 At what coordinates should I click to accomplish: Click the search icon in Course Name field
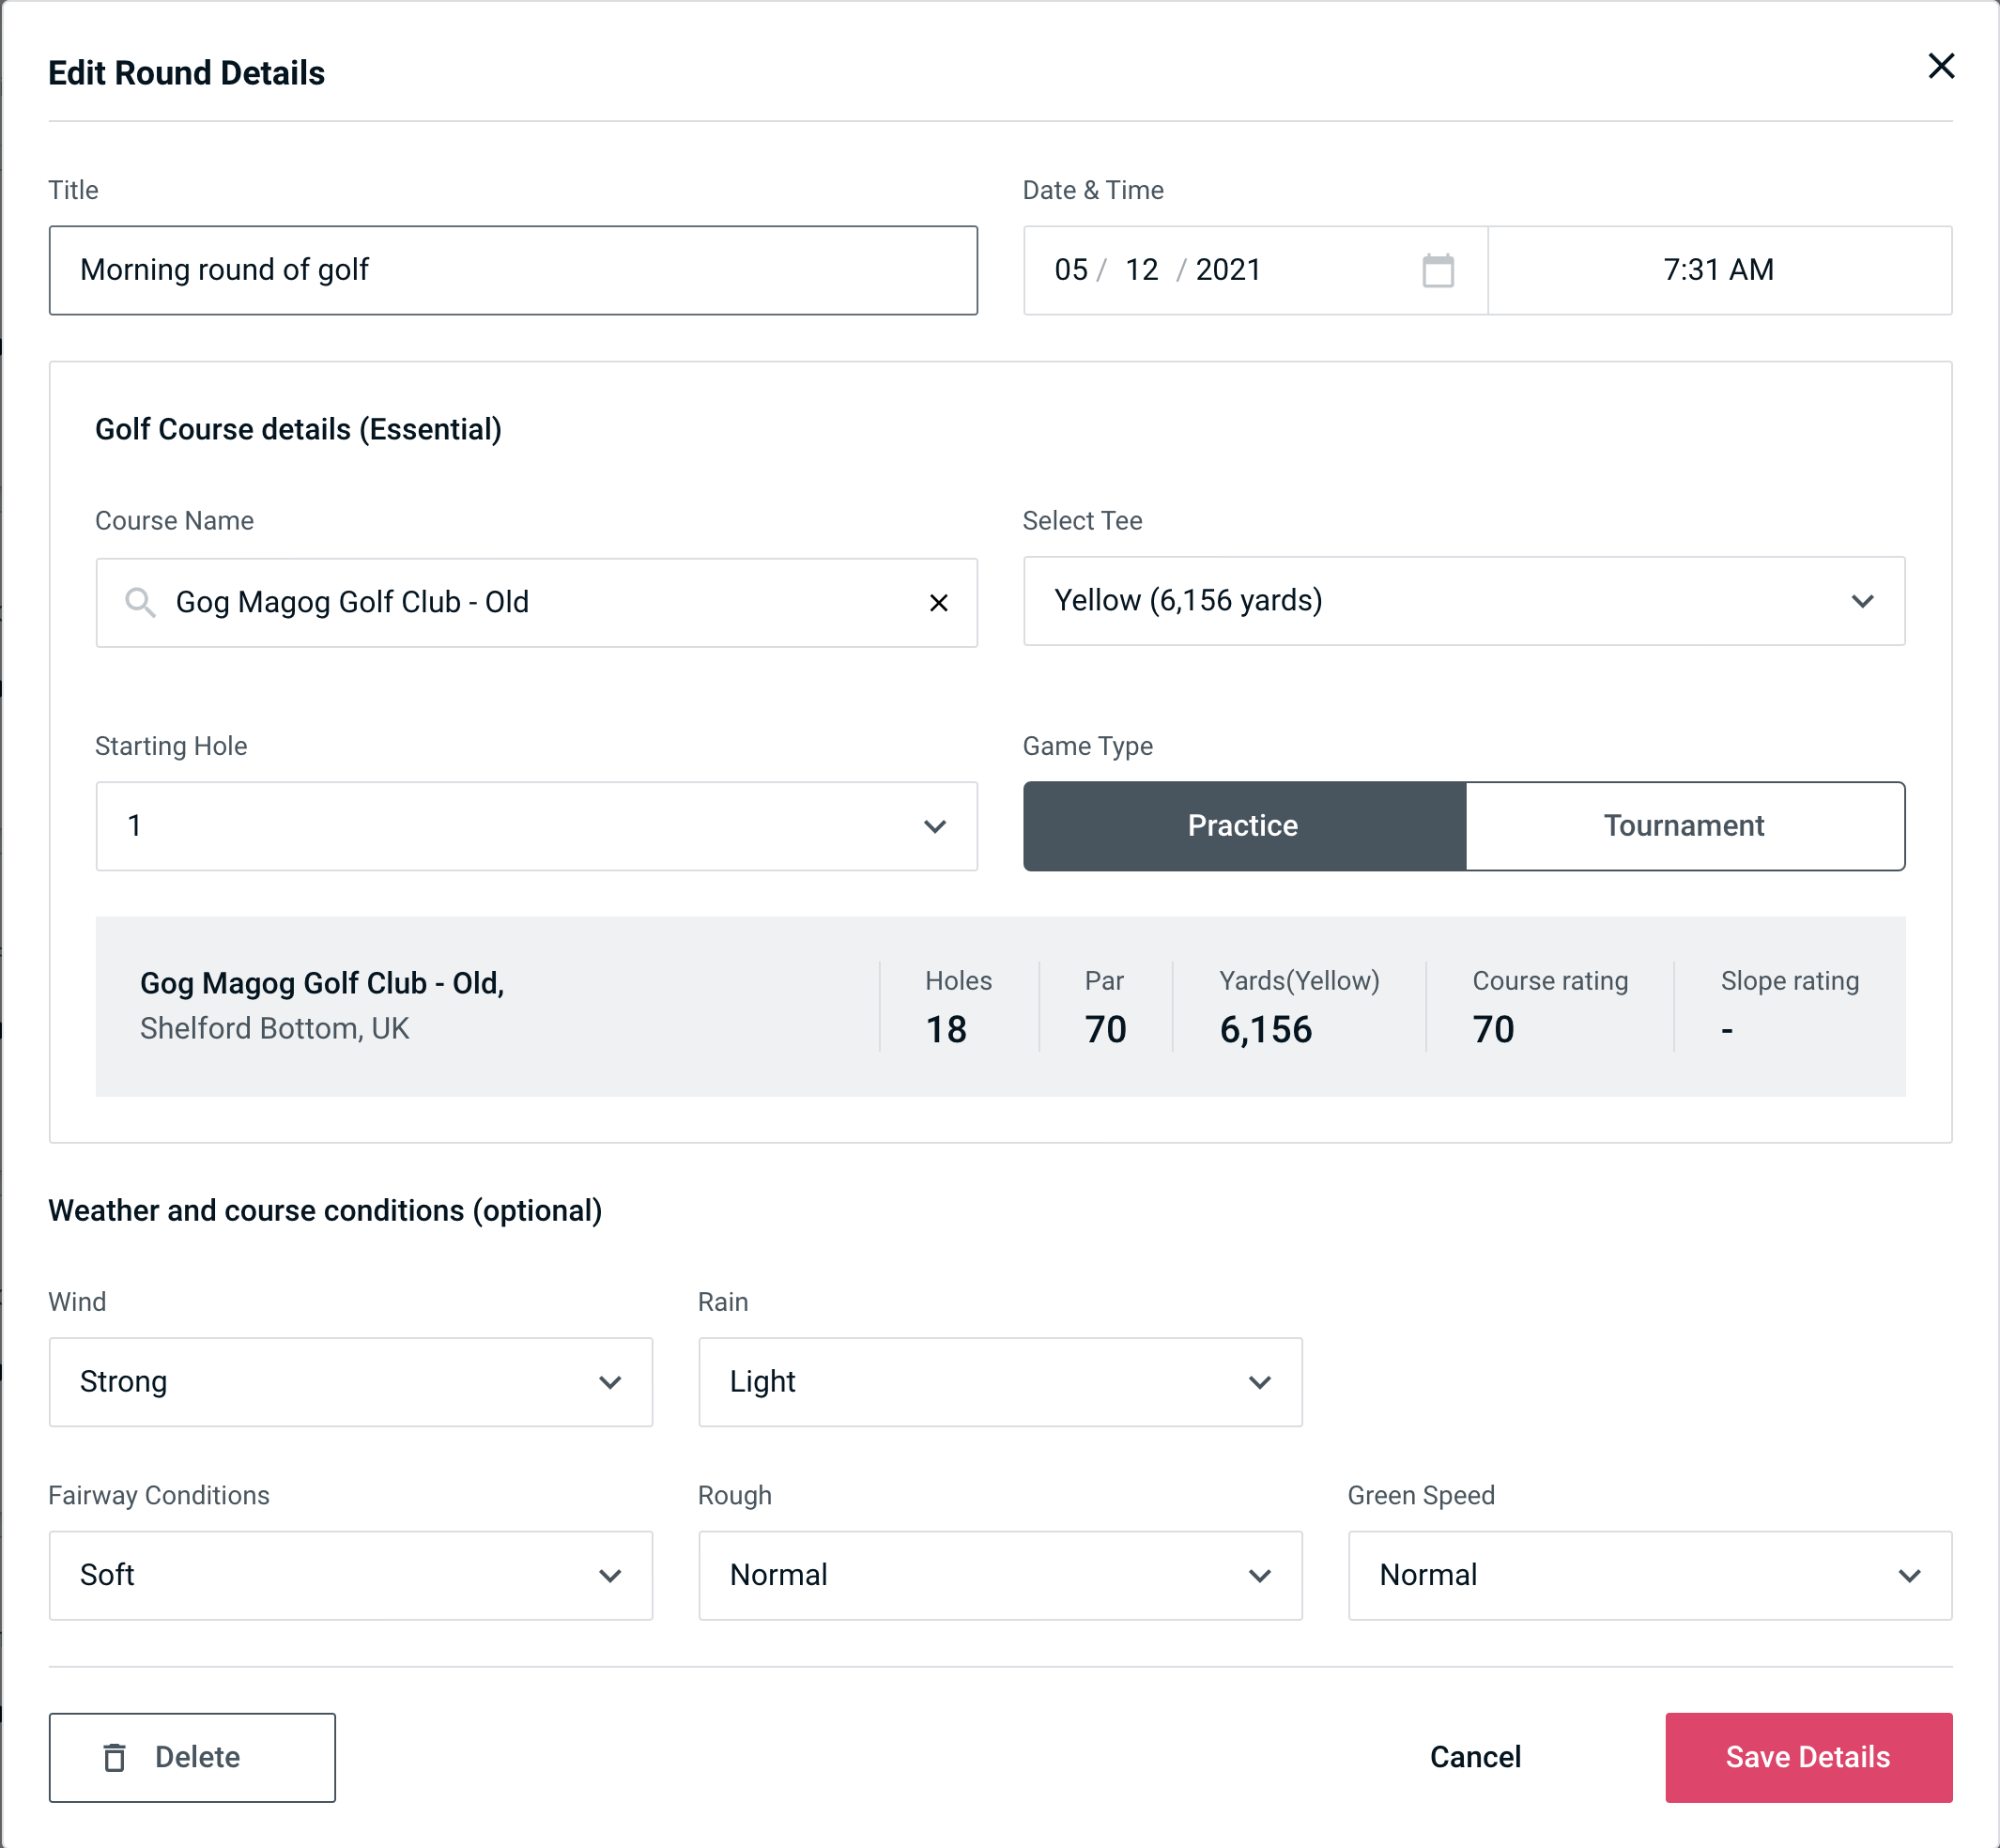point(139,603)
